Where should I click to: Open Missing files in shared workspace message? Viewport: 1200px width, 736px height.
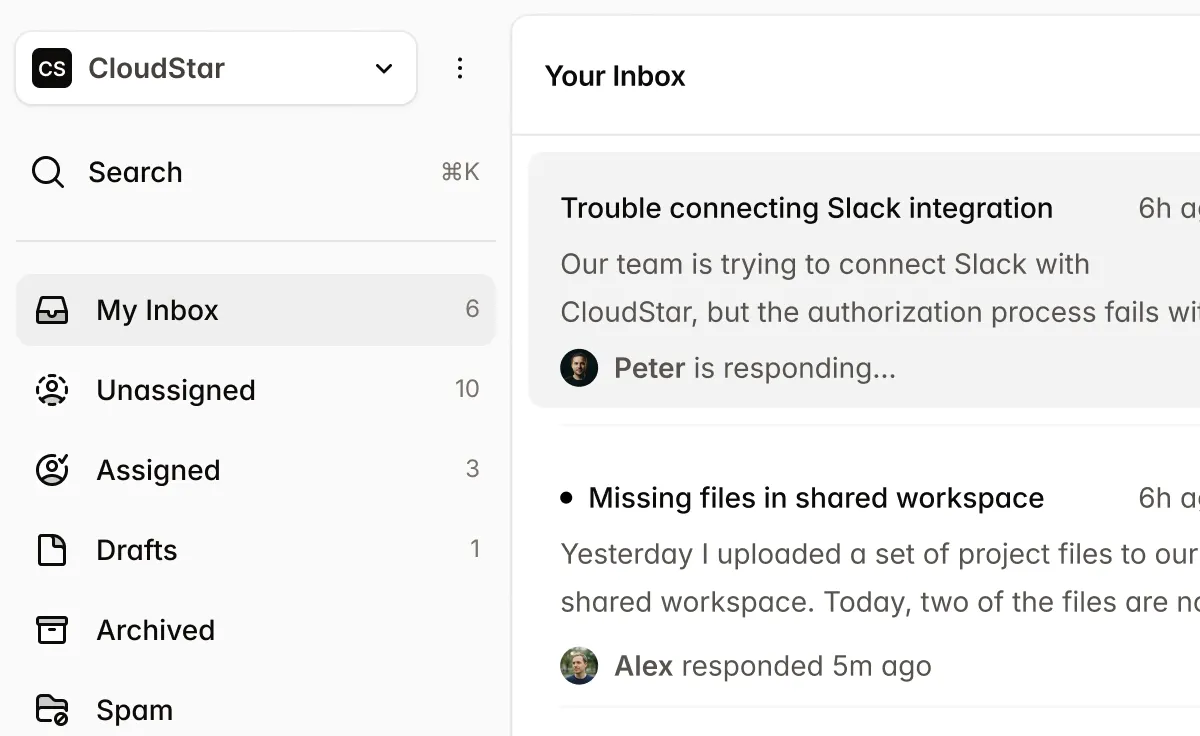(x=816, y=498)
